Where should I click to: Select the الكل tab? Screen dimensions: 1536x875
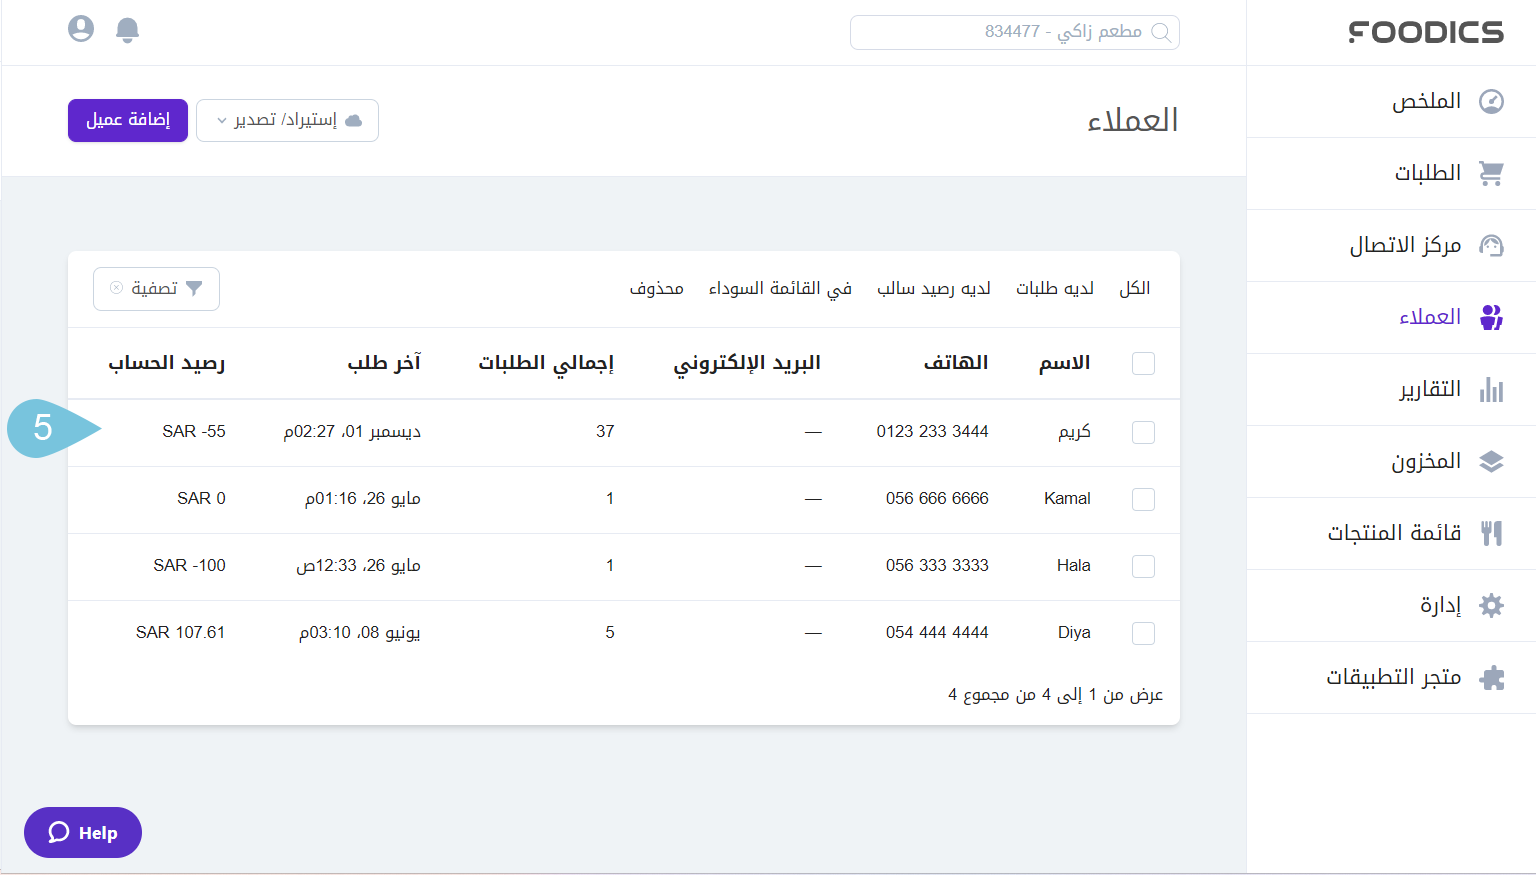click(x=1135, y=288)
